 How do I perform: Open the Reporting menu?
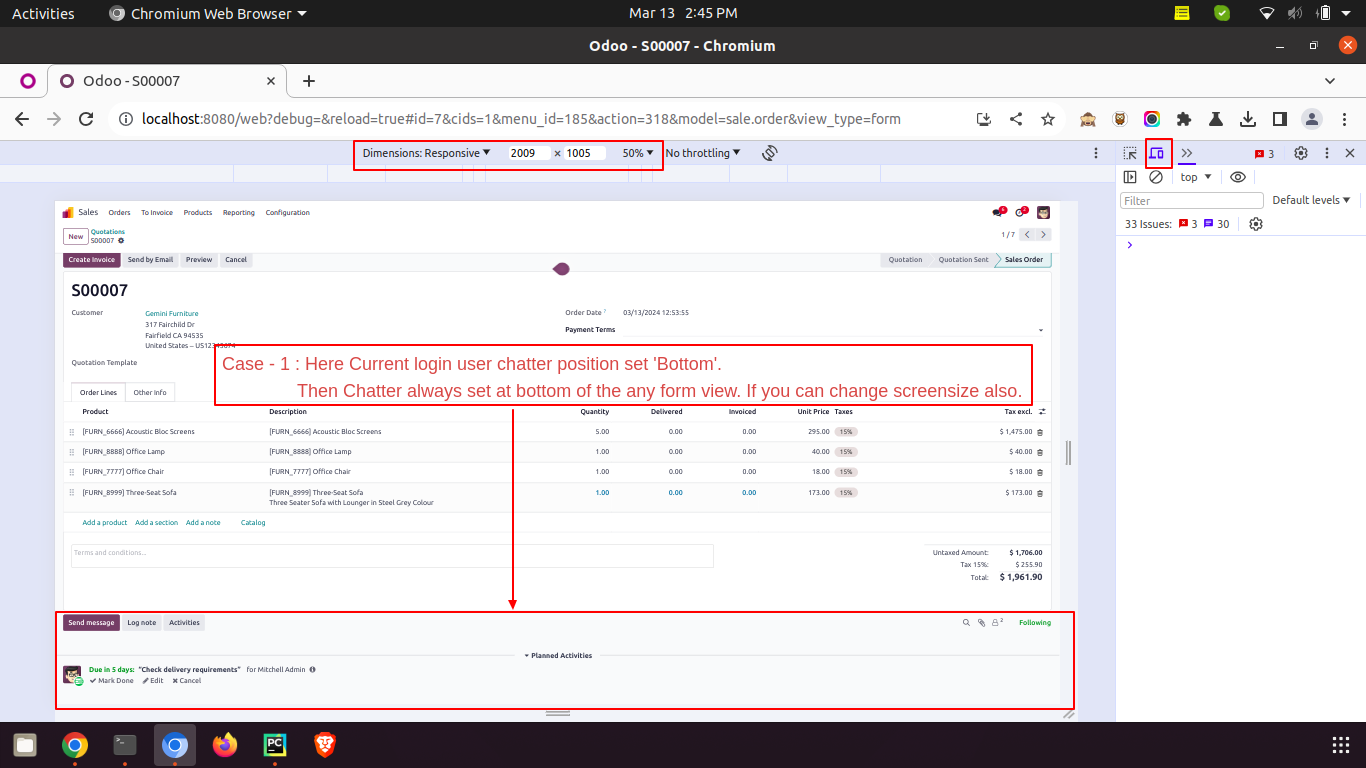[x=239, y=213]
